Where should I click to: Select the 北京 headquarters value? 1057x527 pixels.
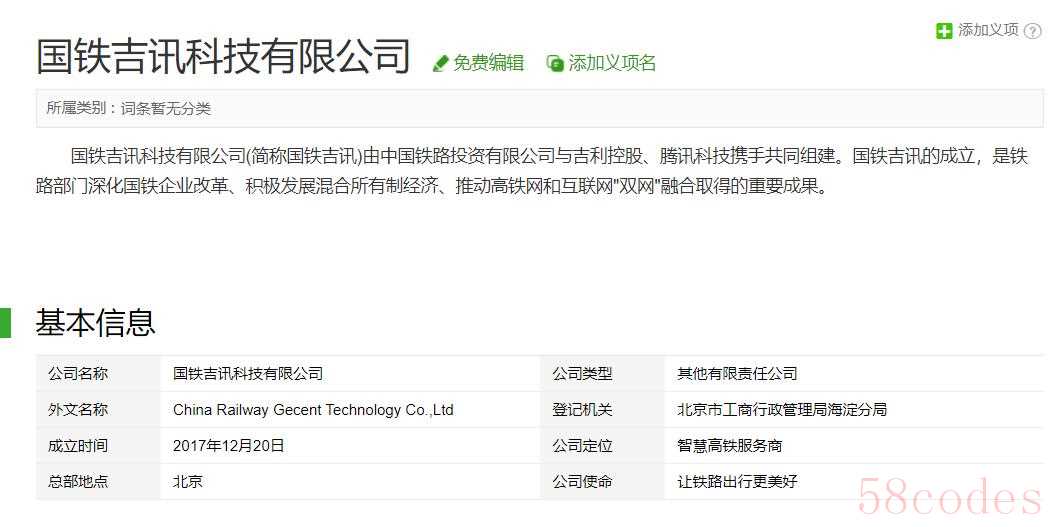(x=188, y=482)
